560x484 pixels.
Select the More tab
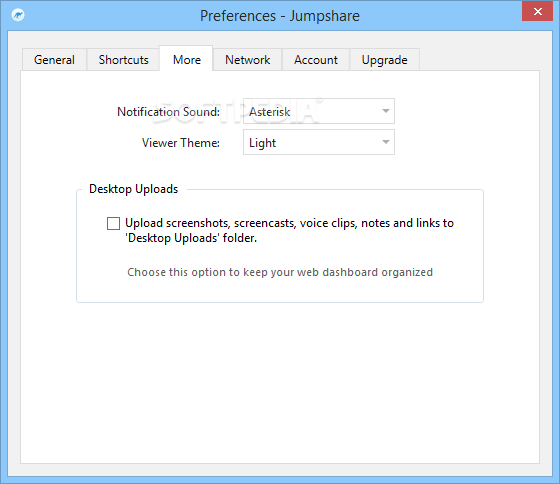click(x=186, y=59)
